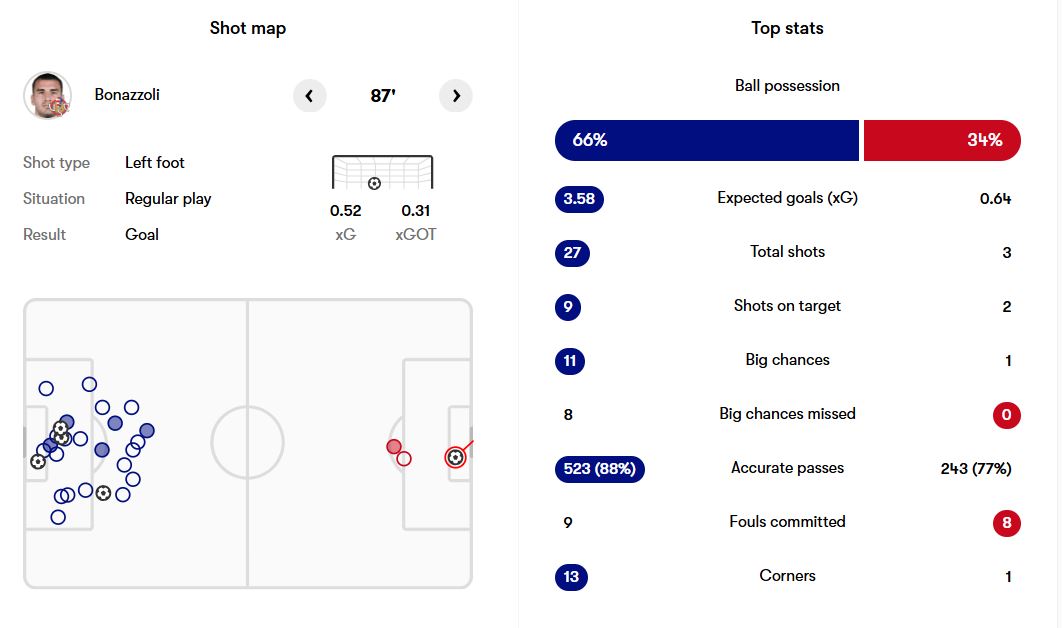
Task: Click the red 34% possession bar
Action: coord(941,140)
